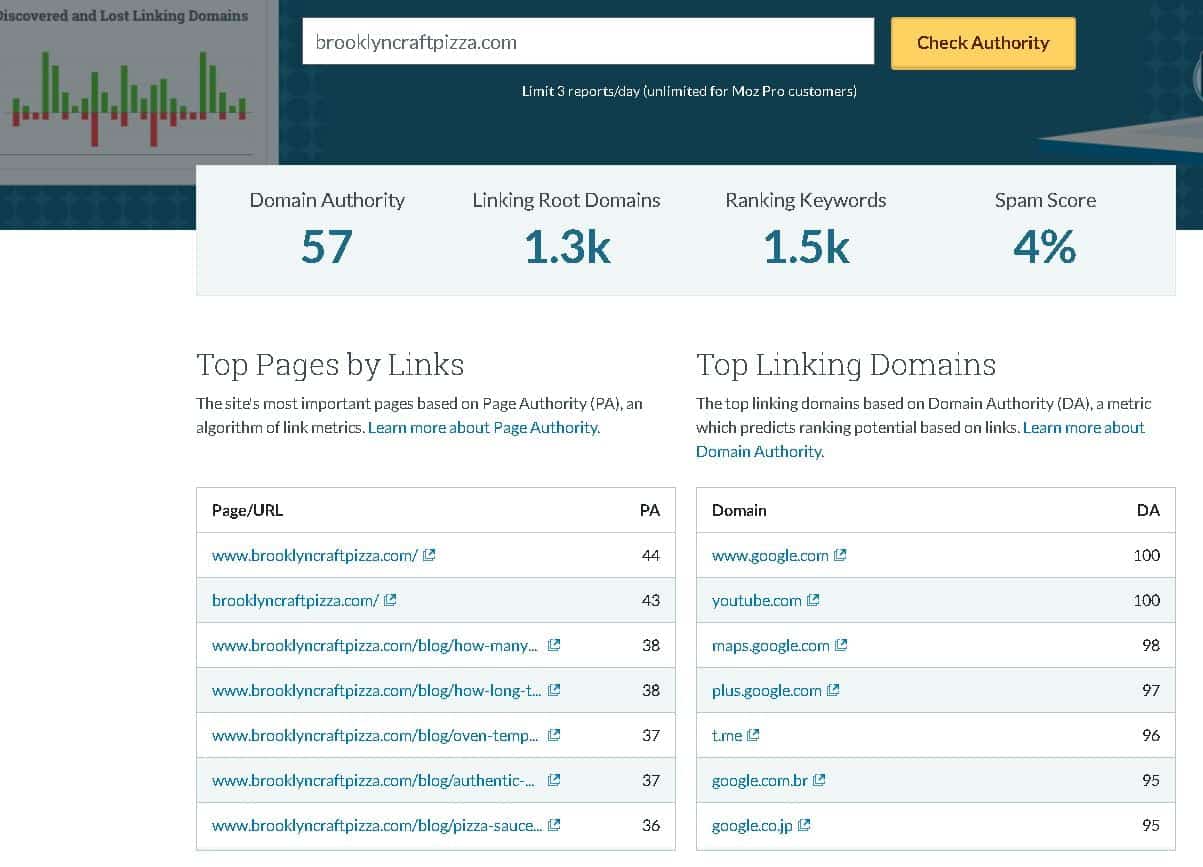Click the Ranking Keywords value 1.5k
The width and height of the screenshot is (1203, 867).
[806, 247]
